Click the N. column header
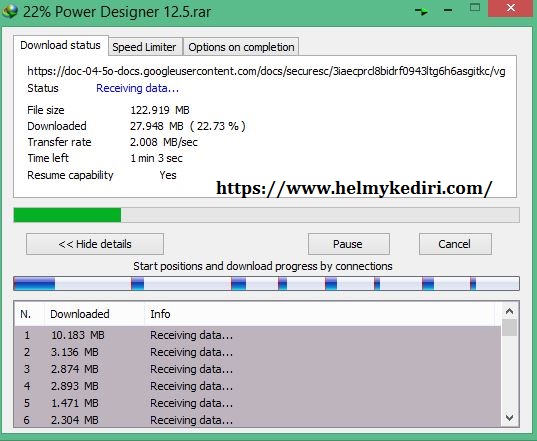Viewport: 537px width, 441px height. (29, 314)
